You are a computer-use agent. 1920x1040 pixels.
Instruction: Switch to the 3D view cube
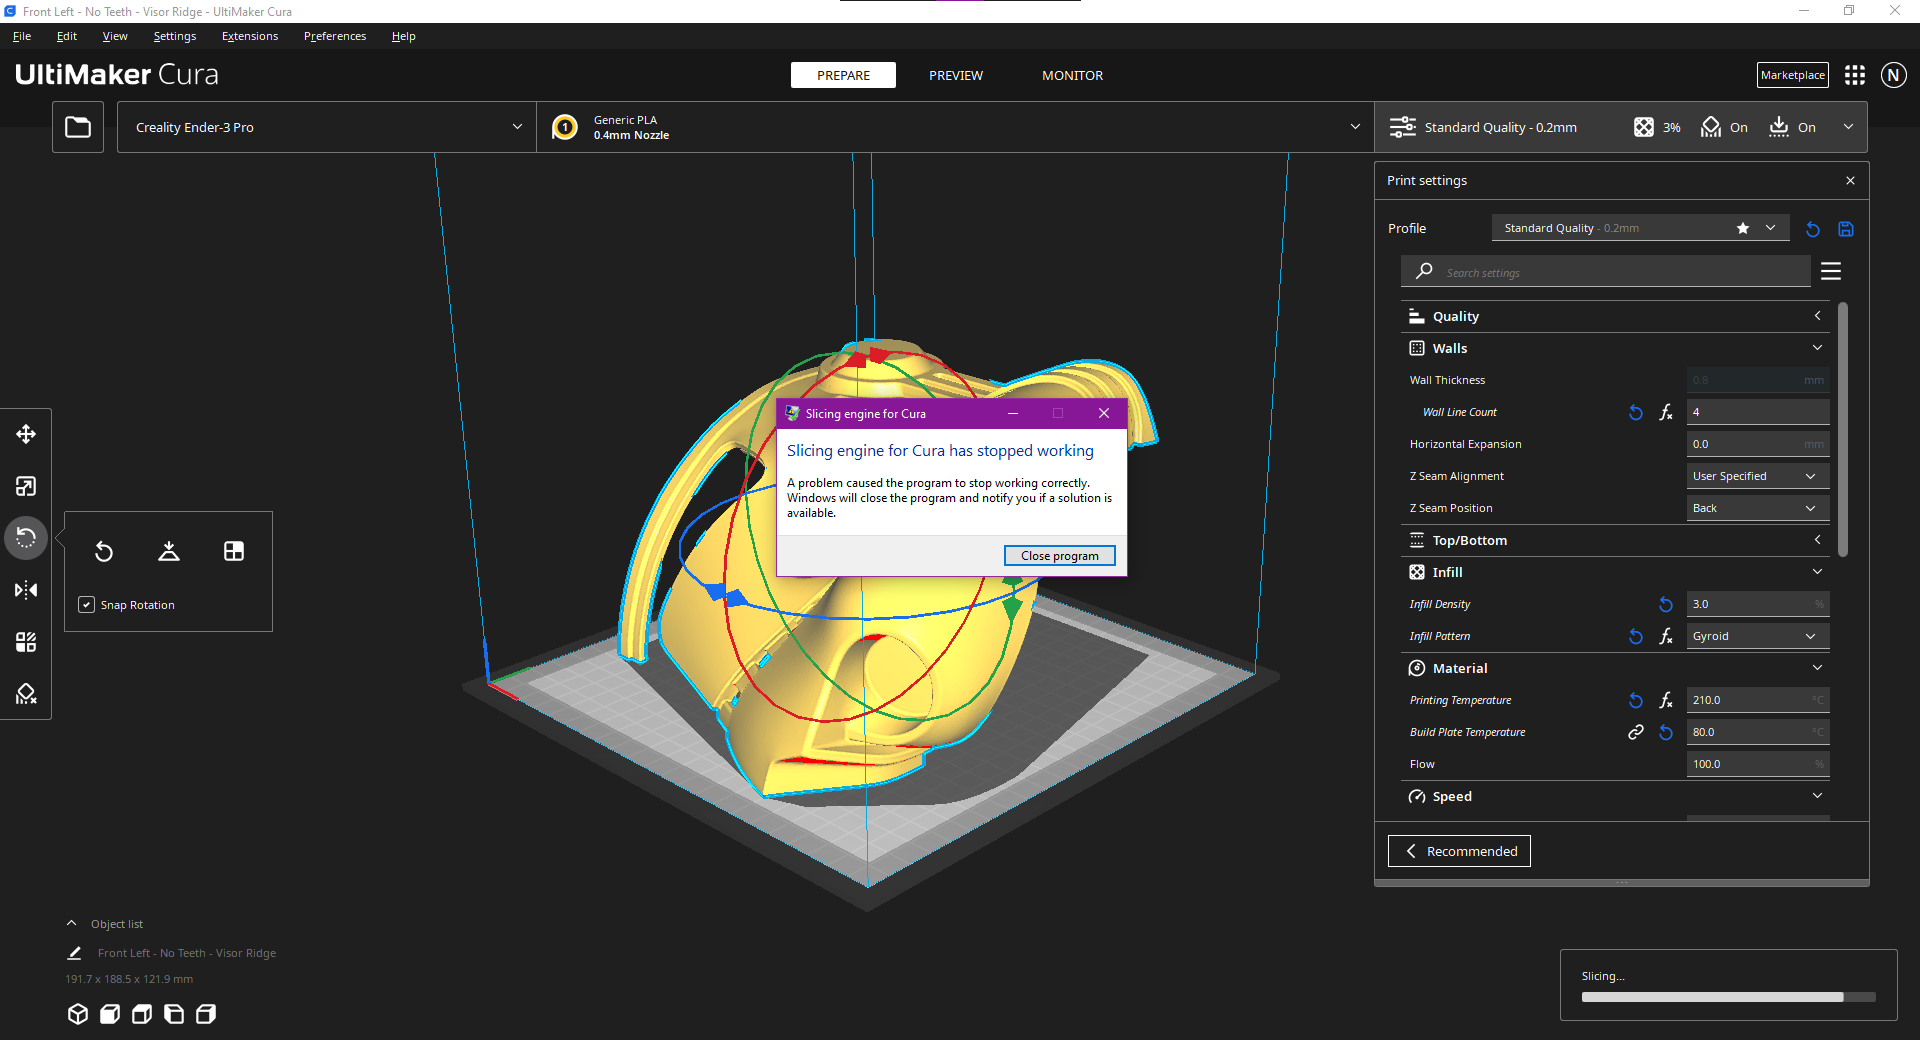pyautogui.click(x=78, y=1014)
